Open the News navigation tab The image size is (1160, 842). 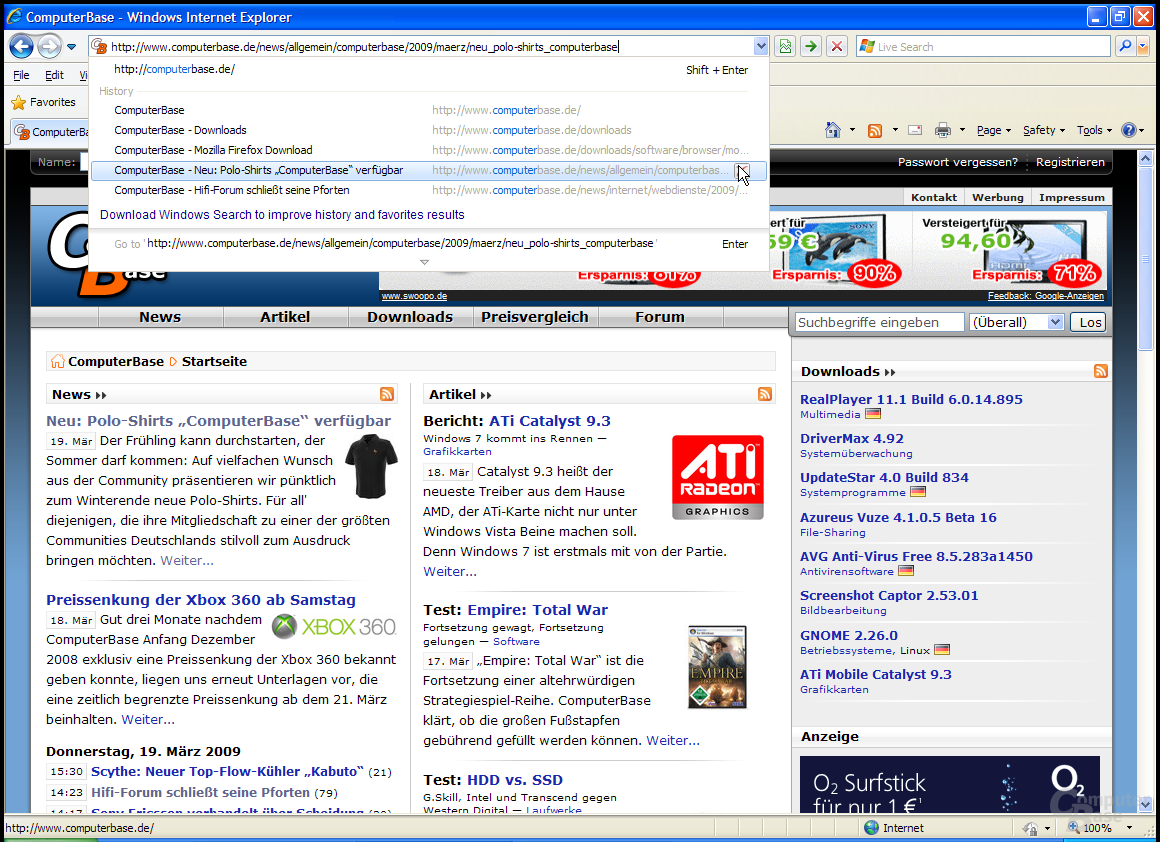point(160,317)
